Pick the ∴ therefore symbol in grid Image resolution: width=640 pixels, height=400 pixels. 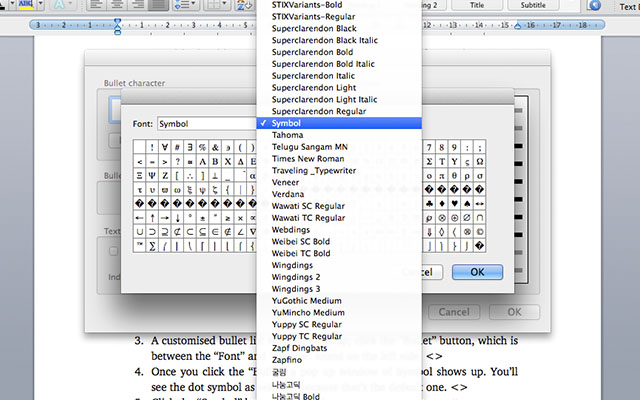tap(190, 176)
